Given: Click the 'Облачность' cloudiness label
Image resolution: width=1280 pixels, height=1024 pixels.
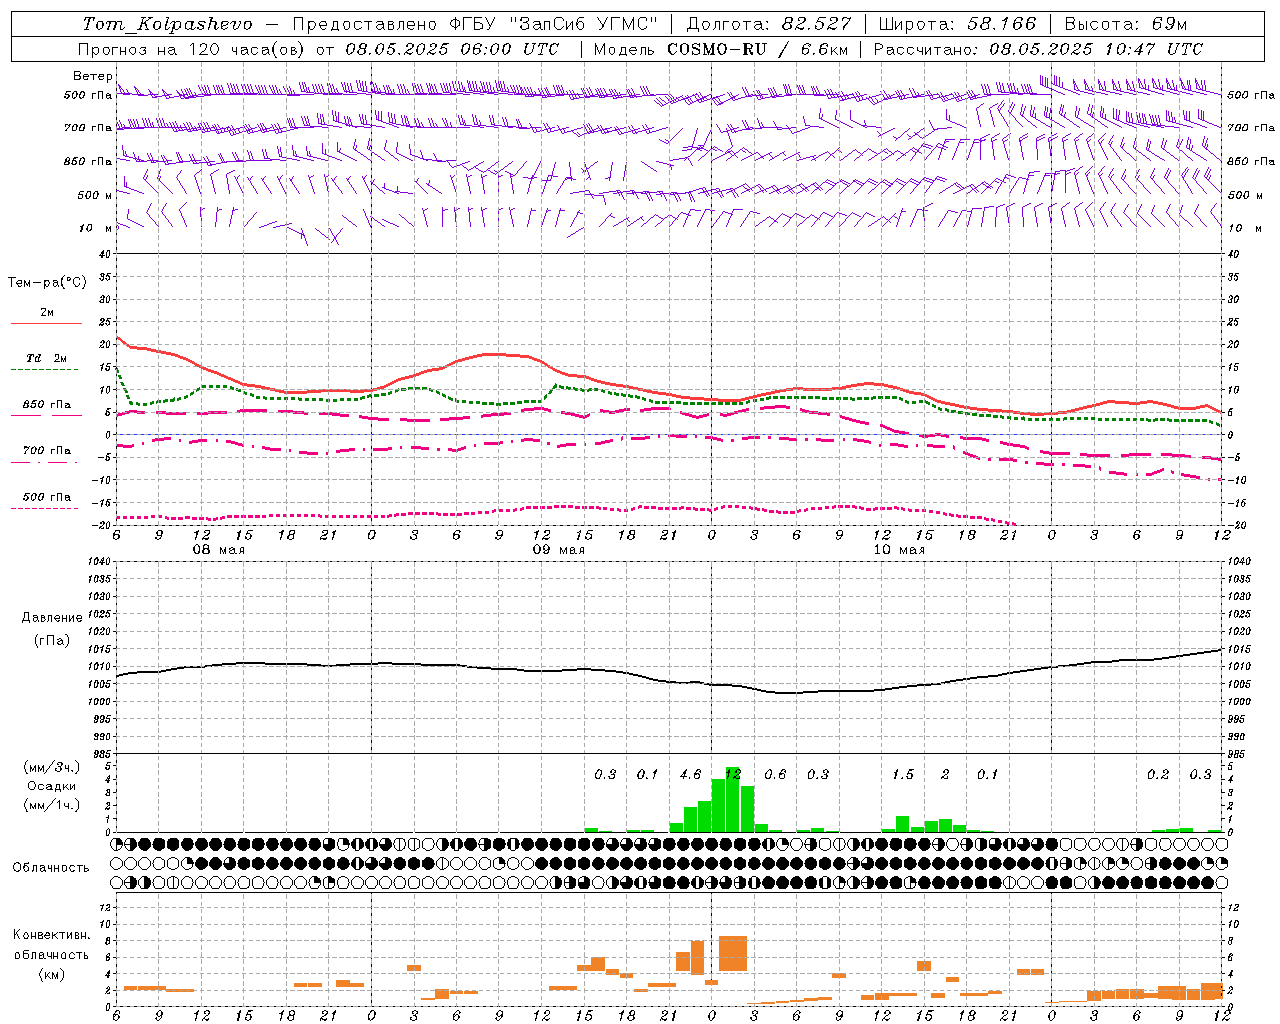Looking at the screenshot, I should [x=51, y=868].
